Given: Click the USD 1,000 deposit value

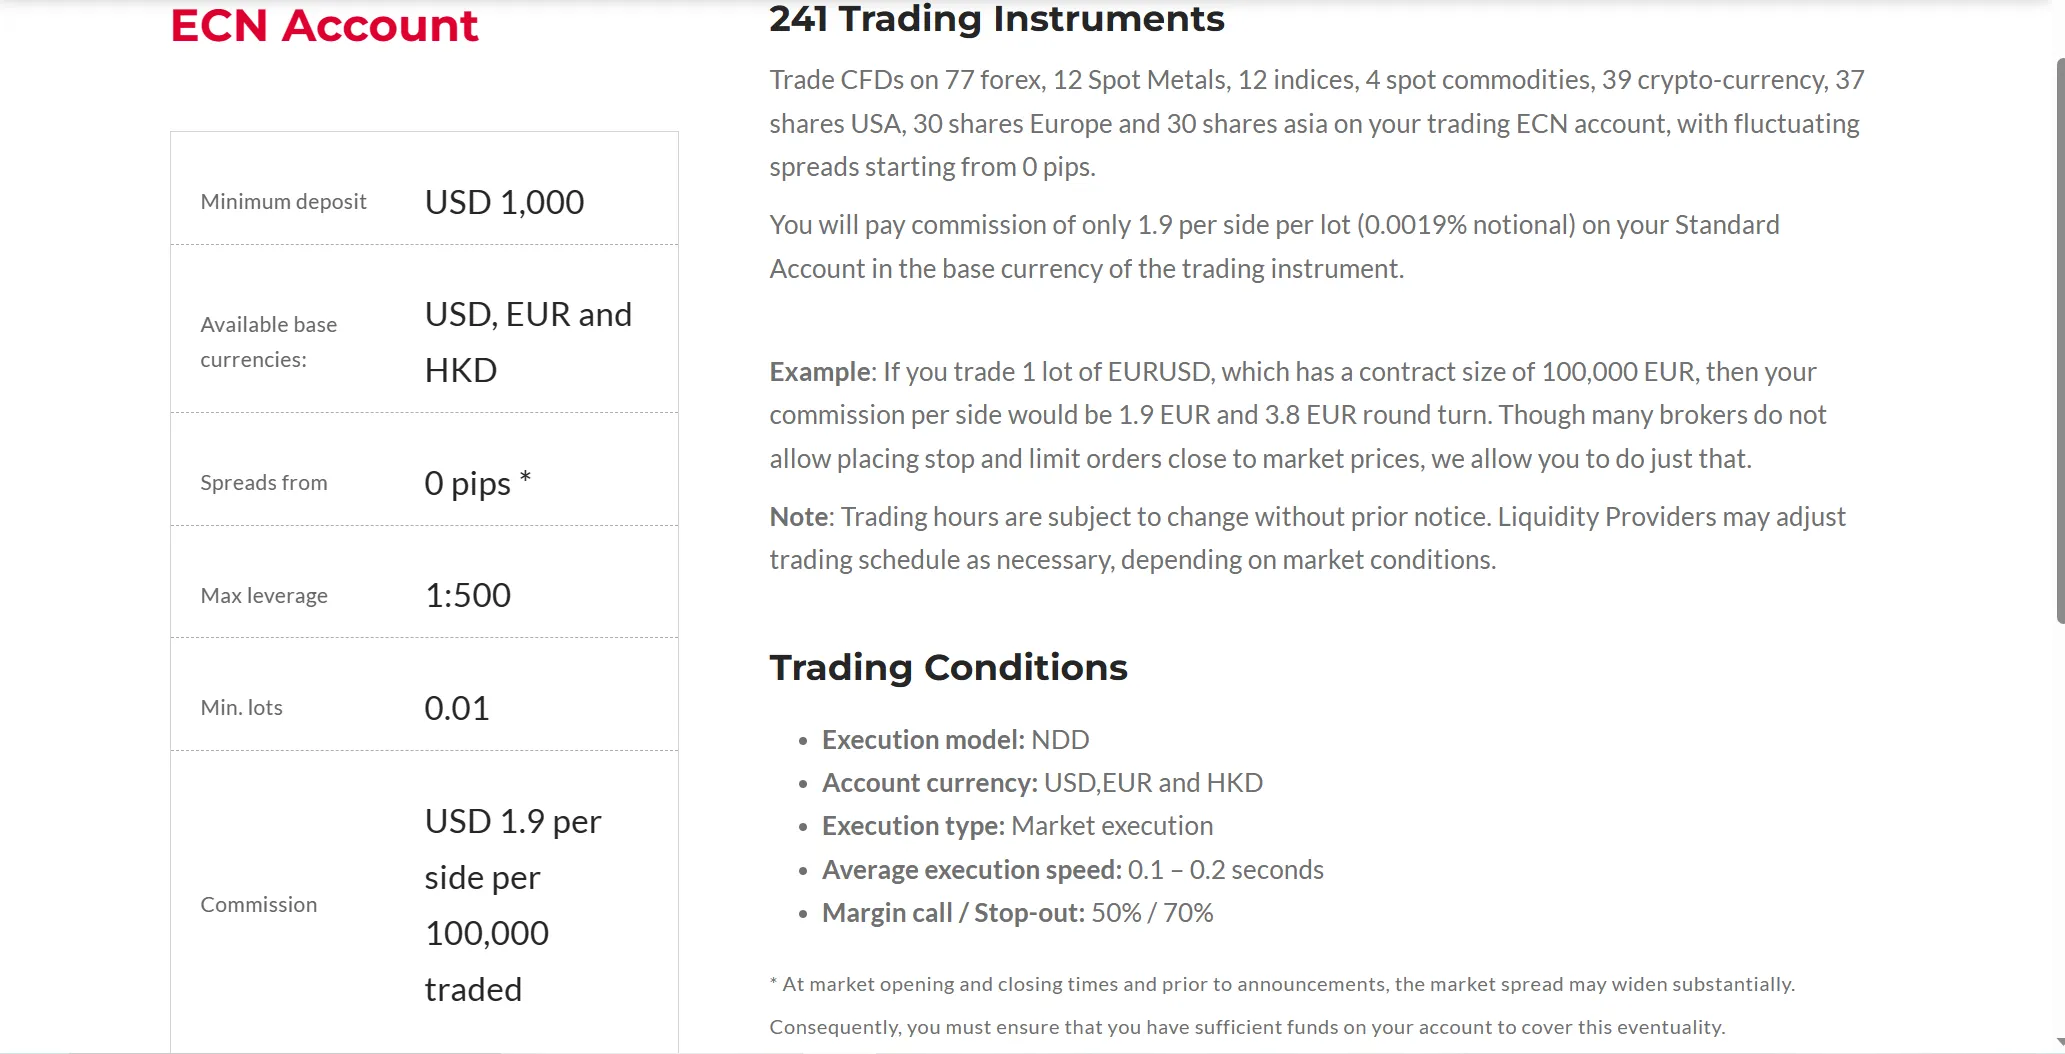Looking at the screenshot, I should point(504,202).
